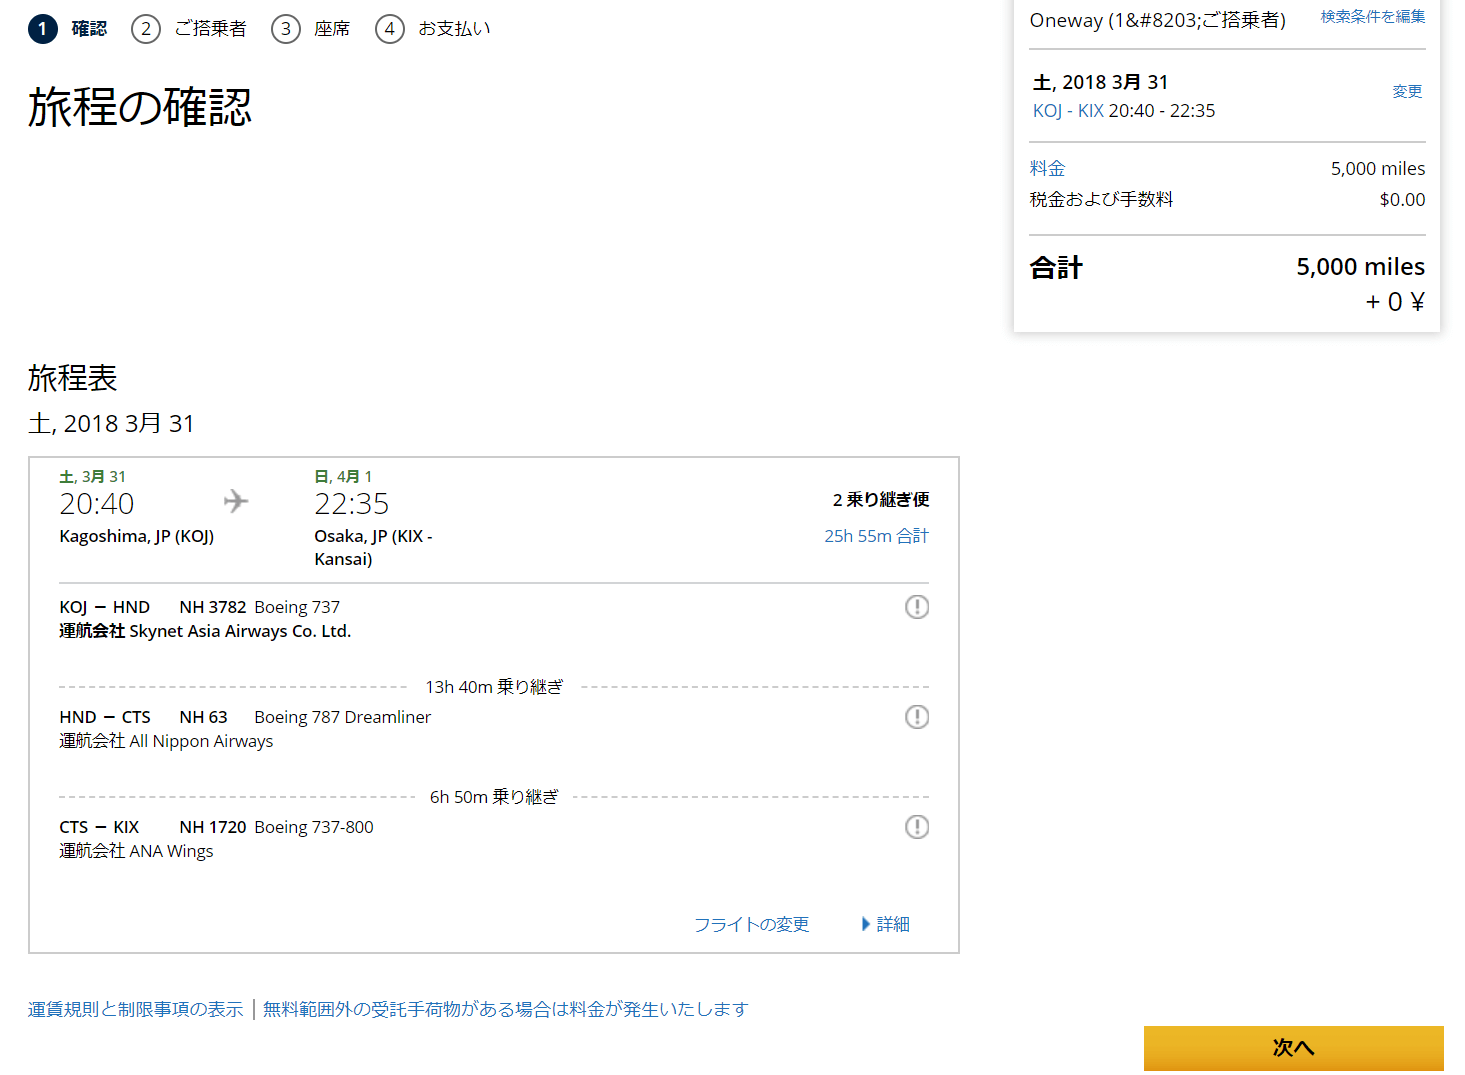Click step 4 circle for お支払い
This screenshot has width=1465, height=1075.
point(390,29)
